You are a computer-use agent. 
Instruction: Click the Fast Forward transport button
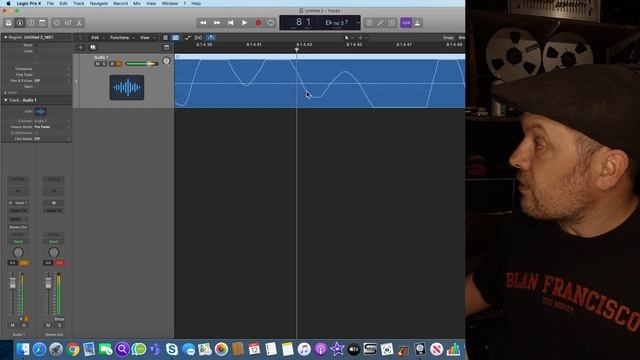[217, 23]
